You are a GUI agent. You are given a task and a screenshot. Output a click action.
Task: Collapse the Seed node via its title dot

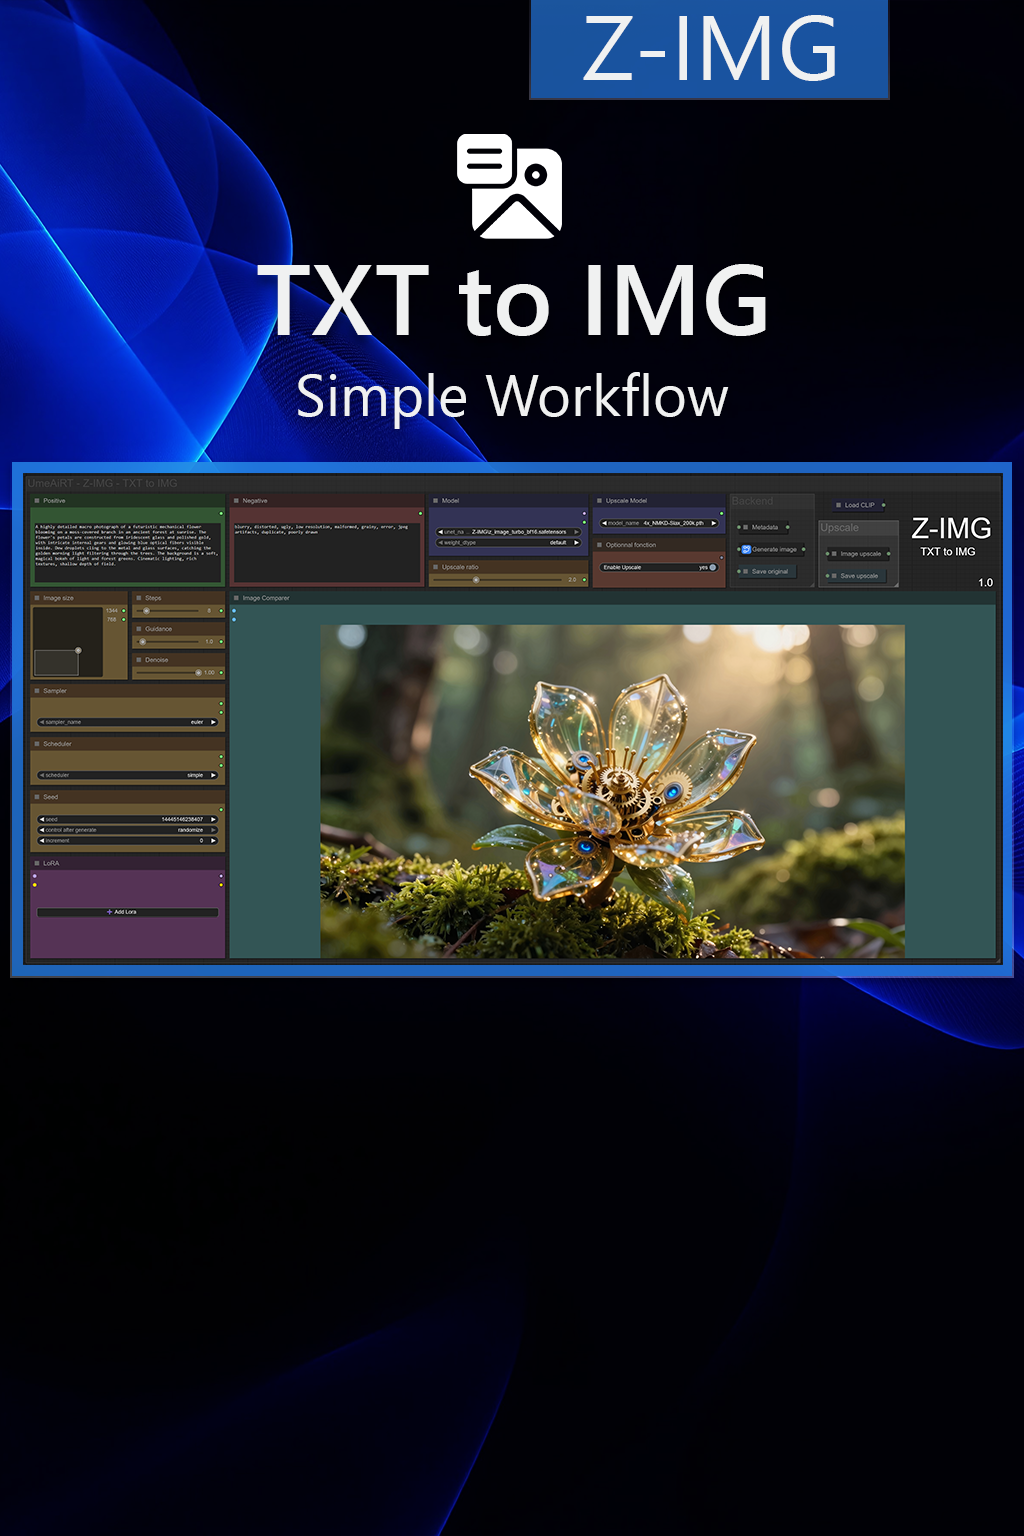tap(37, 797)
